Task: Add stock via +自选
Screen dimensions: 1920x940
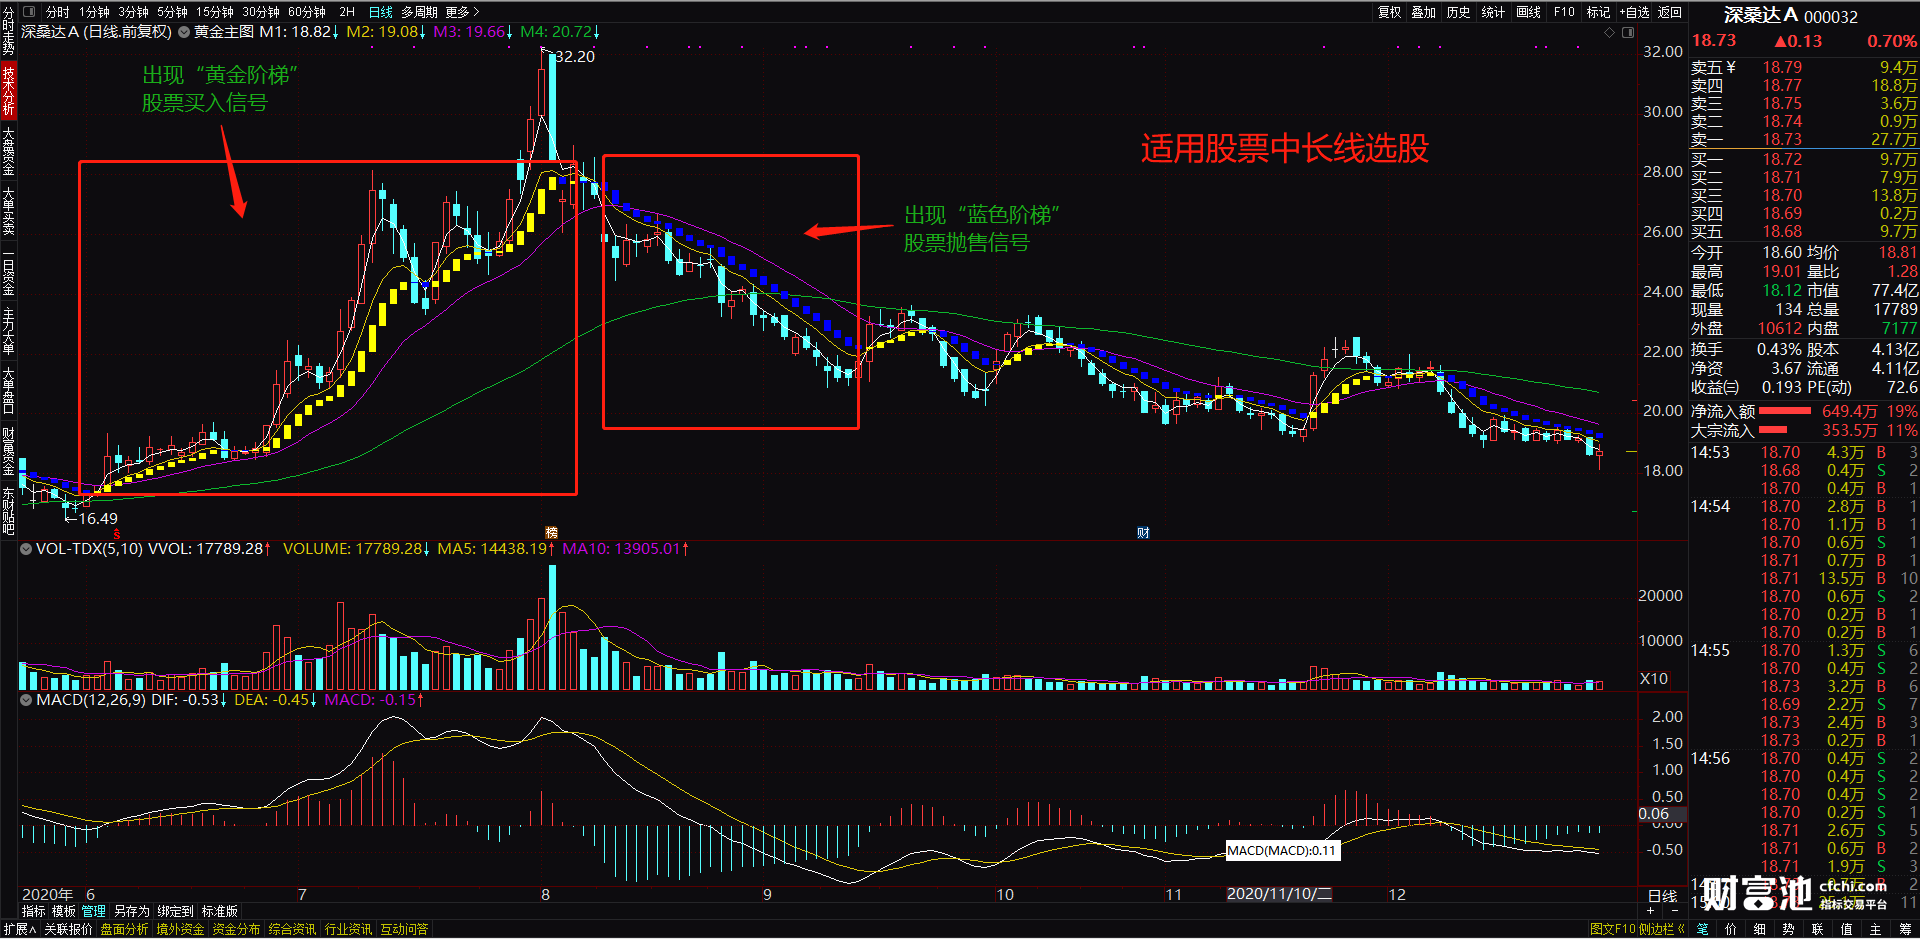Action: tap(1635, 12)
